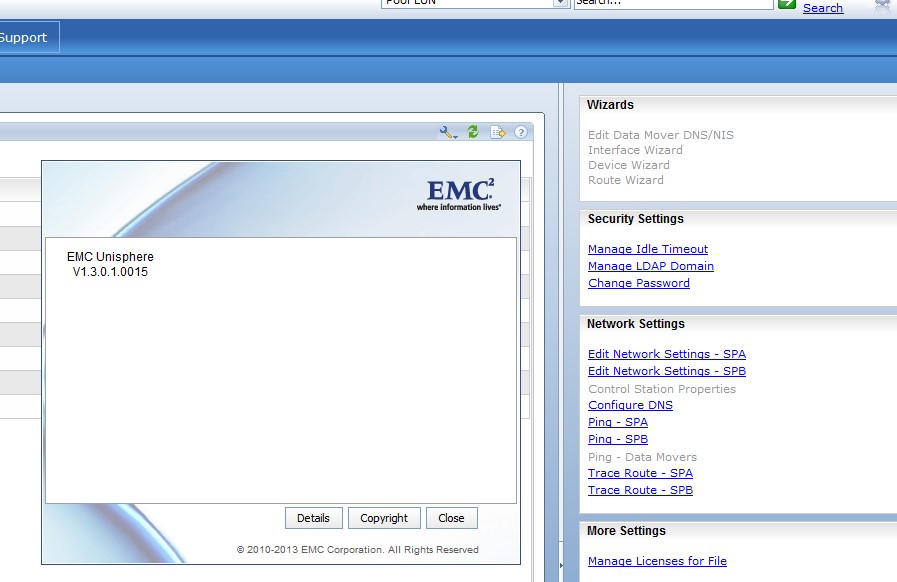This screenshot has width=897, height=582.
Task: Open Manage Idle Timeout
Action: 648,249
